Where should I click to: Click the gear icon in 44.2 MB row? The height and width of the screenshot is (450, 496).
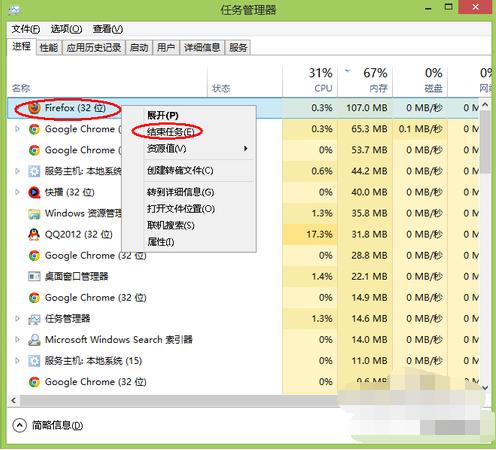(x=34, y=171)
